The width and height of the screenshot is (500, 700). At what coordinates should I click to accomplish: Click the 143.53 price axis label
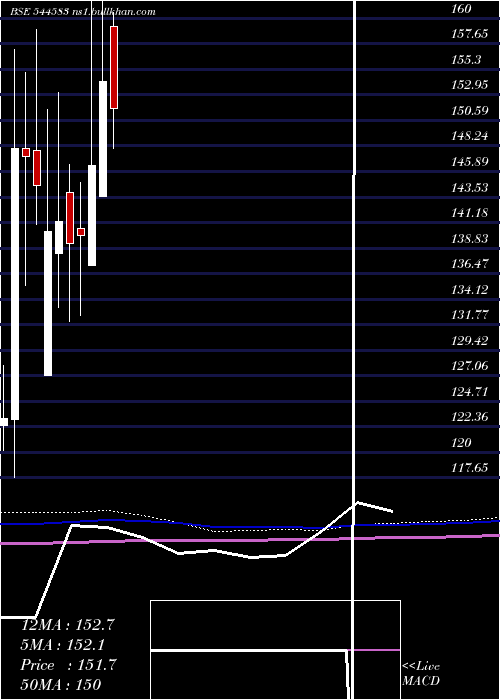coord(470,188)
